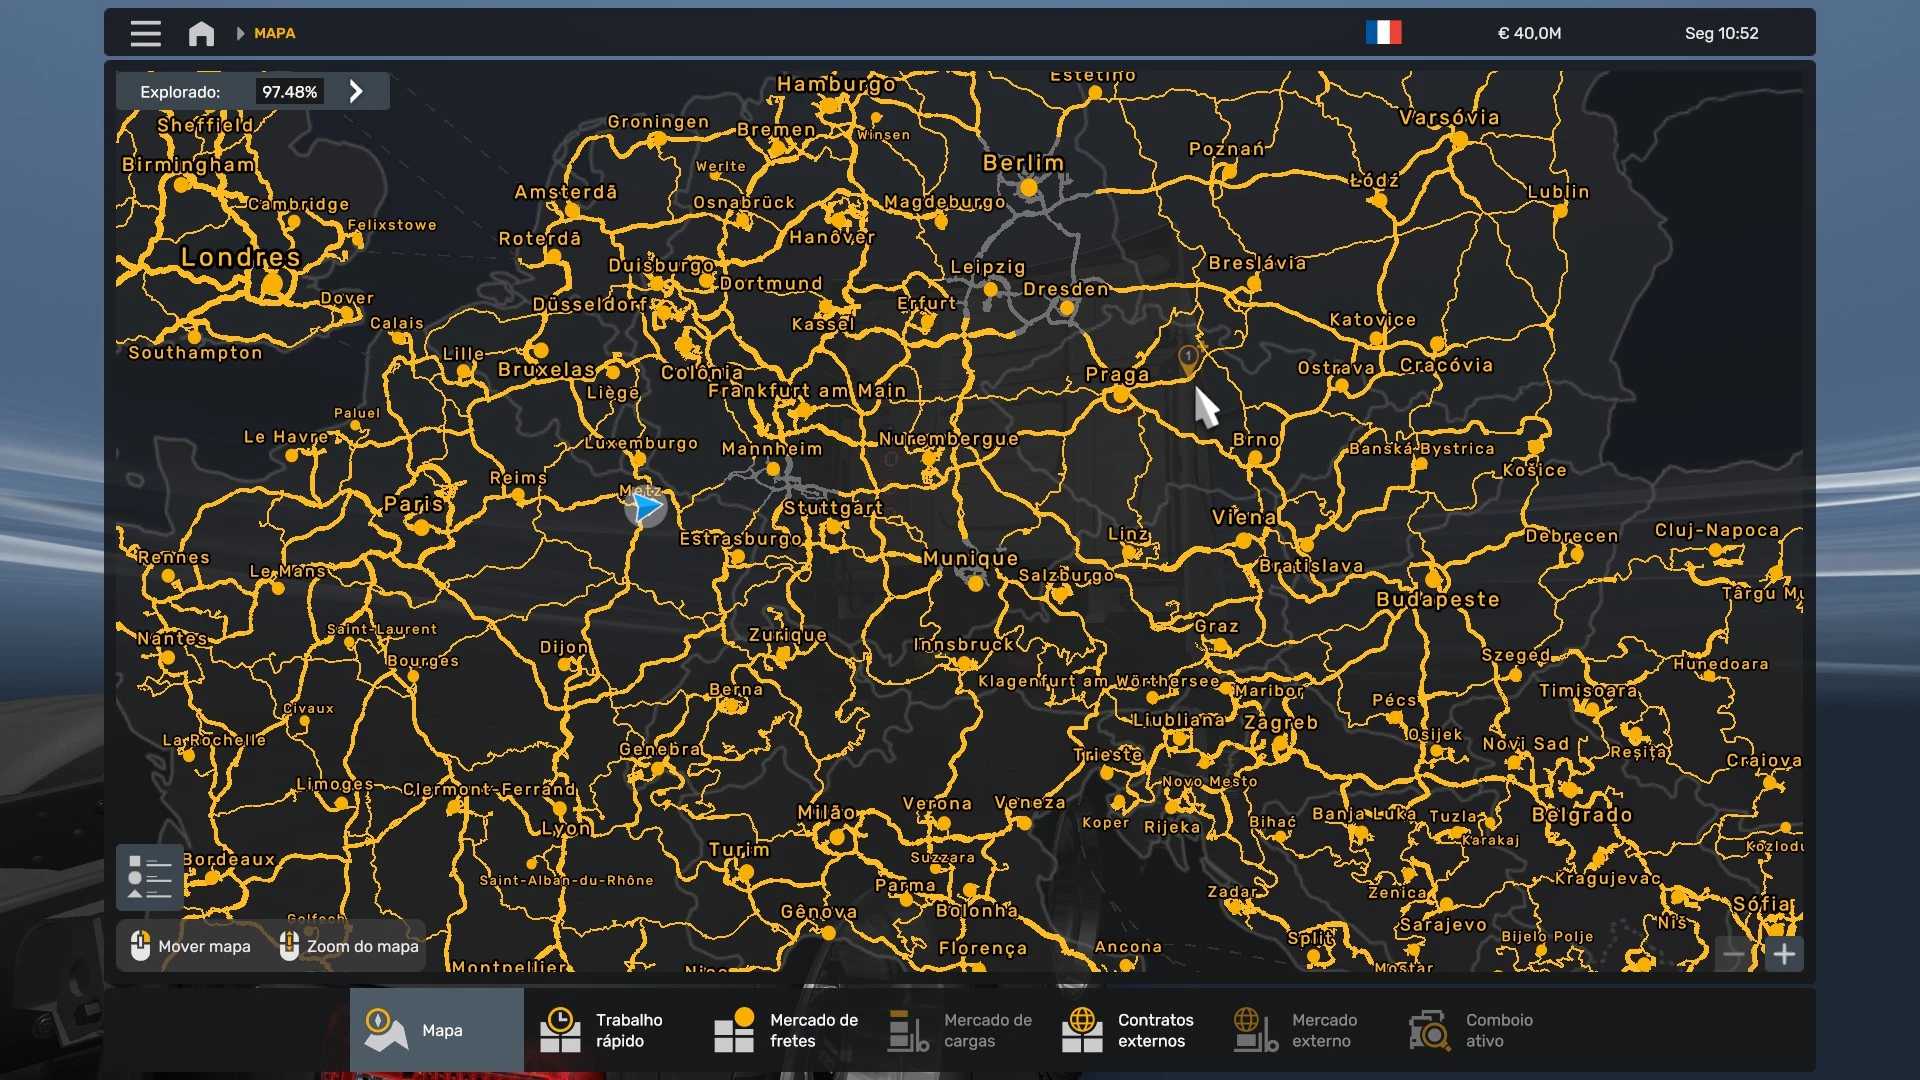Open Mercado de fretes

(785, 1030)
